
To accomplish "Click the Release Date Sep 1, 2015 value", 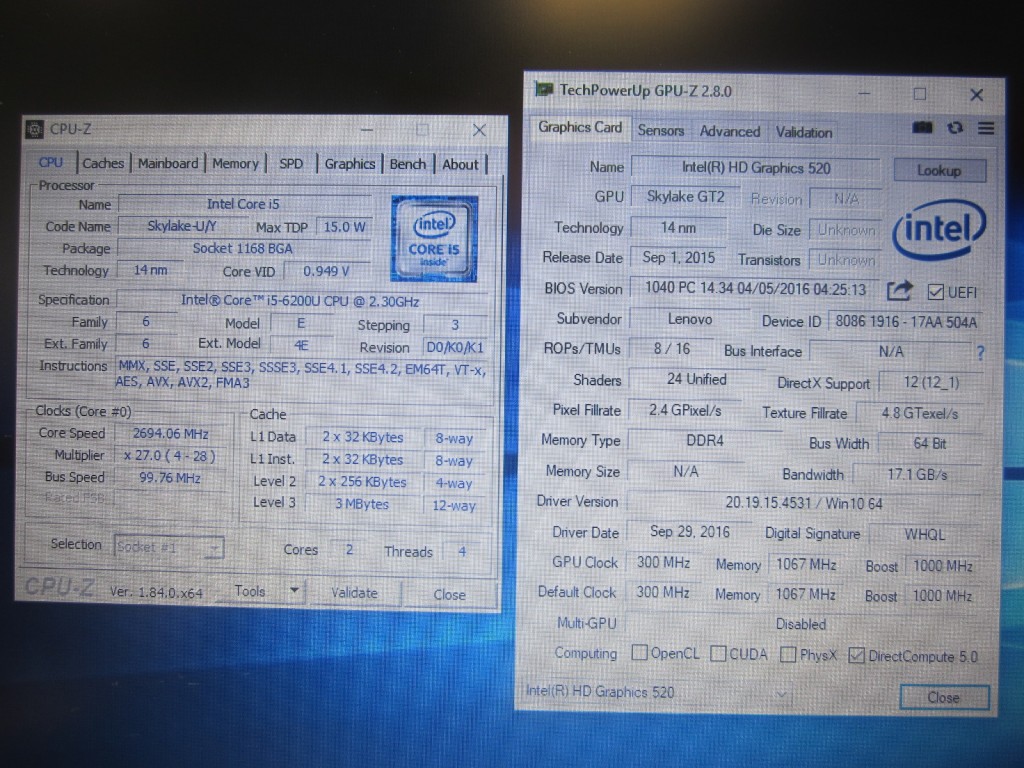I will (679, 257).
